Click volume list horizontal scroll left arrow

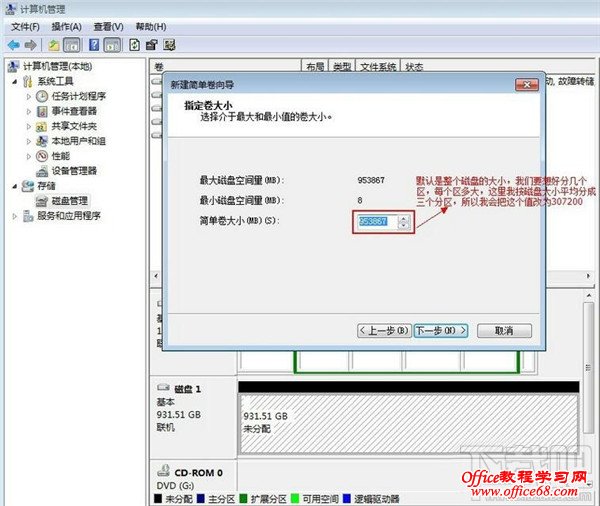(156, 276)
